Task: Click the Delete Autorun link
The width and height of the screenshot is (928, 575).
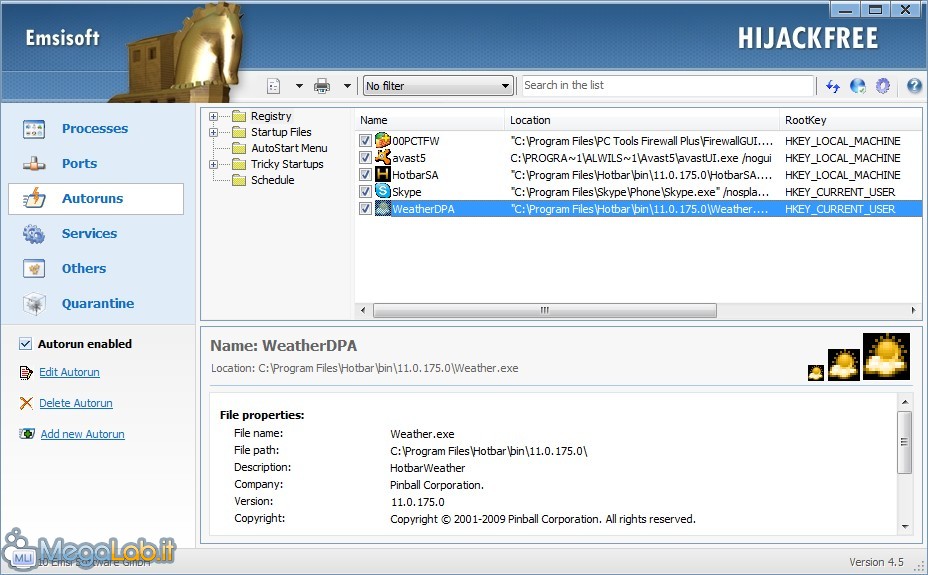Action: pos(76,403)
